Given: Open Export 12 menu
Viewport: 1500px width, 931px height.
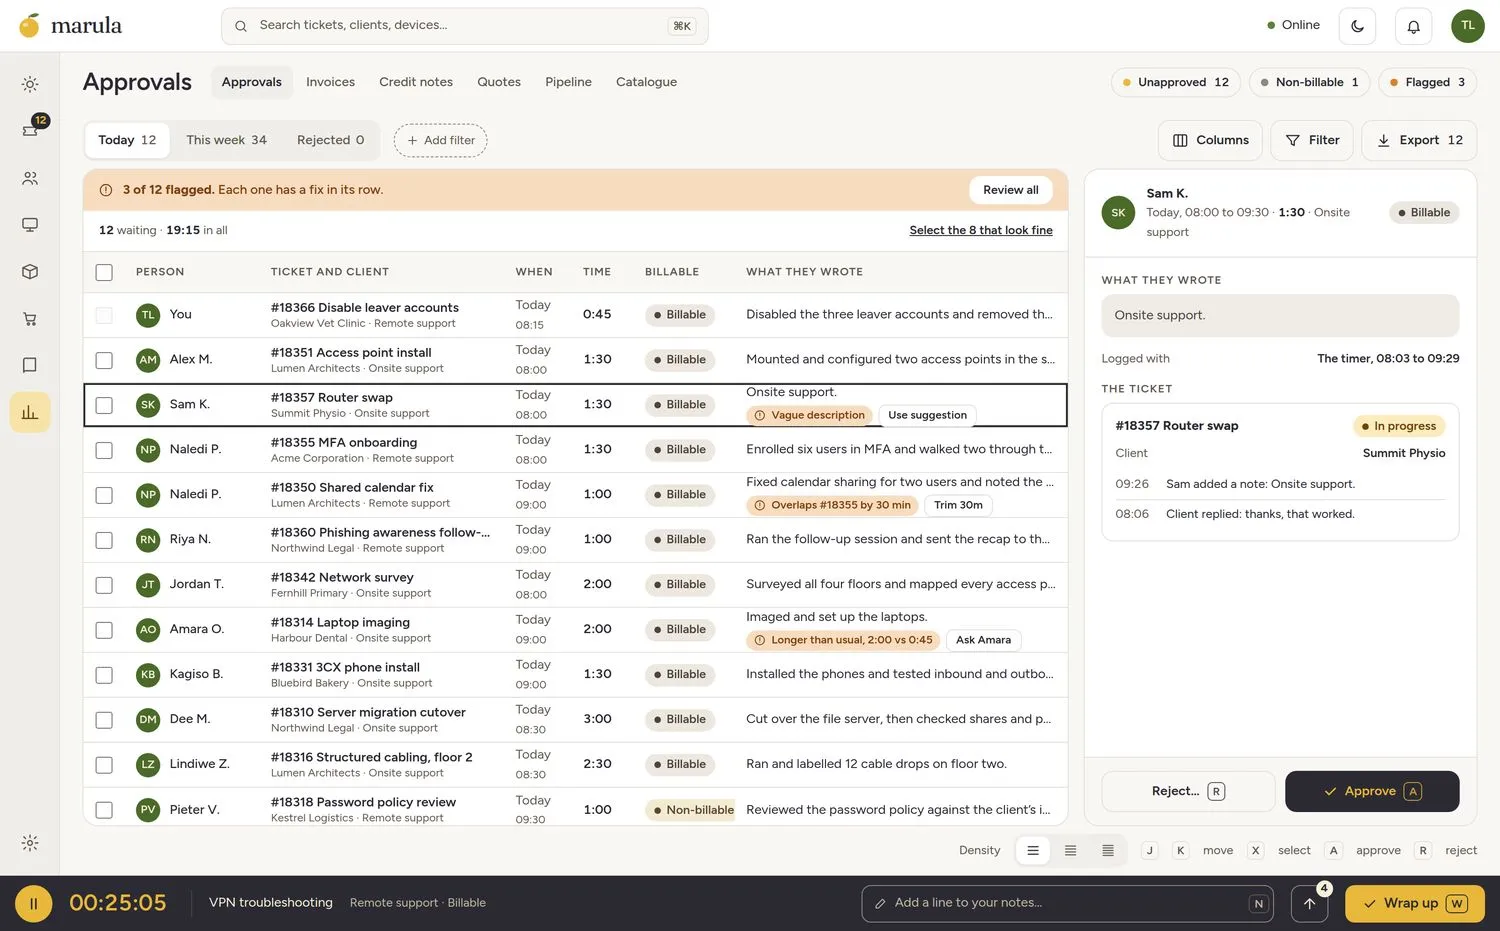Looking at the screenshot, I should point(1419,140).
